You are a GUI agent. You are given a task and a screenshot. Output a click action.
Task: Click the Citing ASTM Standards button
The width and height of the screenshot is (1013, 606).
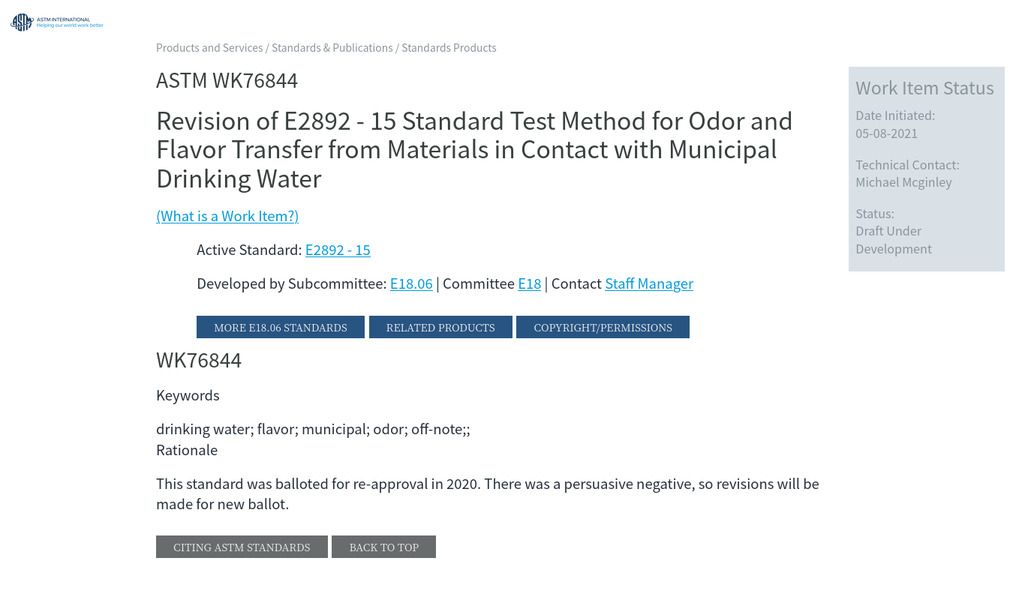(x=242, y=547)
